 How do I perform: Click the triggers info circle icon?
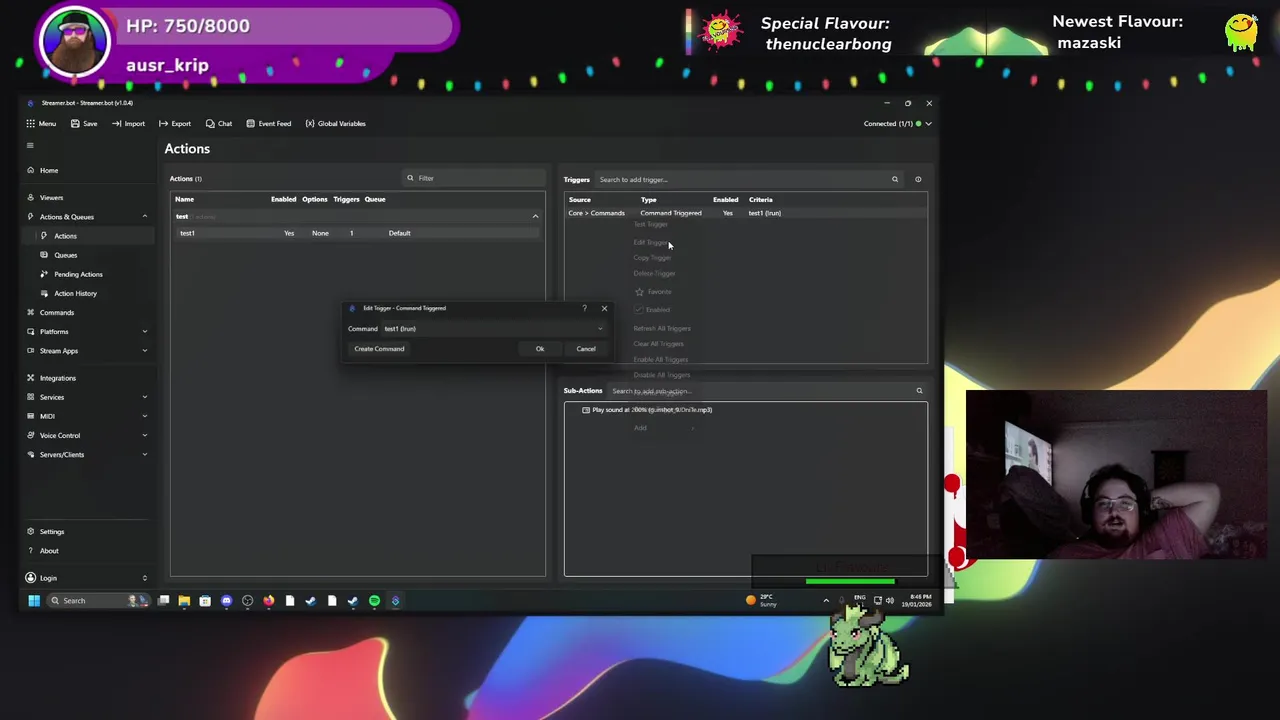tap(918, 179)
